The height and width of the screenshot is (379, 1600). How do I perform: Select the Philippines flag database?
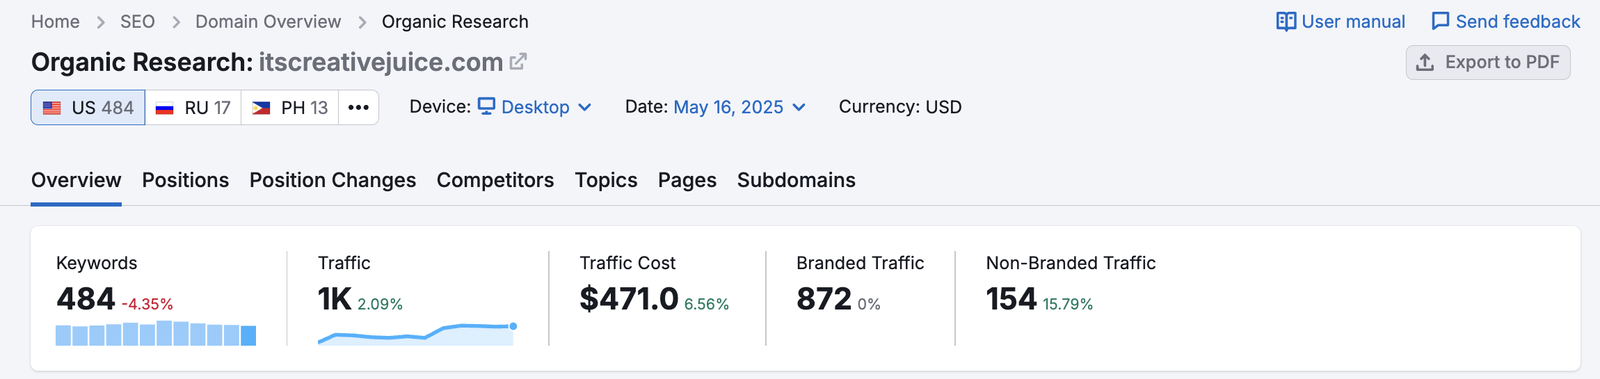click(x=289, y=107)
